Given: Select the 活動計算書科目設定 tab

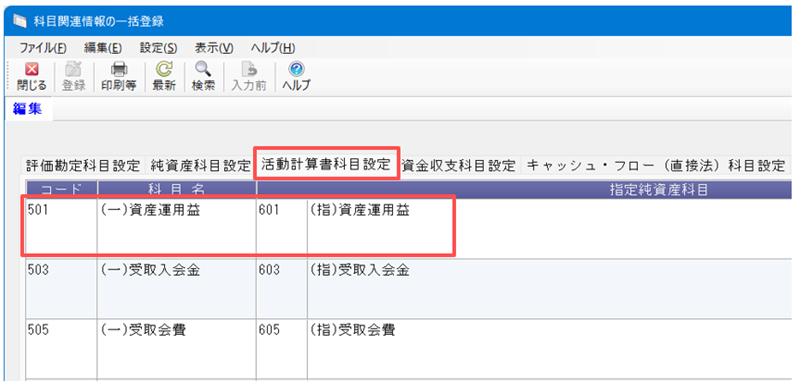Looking at the screenshot, I should tap(326, 164).
